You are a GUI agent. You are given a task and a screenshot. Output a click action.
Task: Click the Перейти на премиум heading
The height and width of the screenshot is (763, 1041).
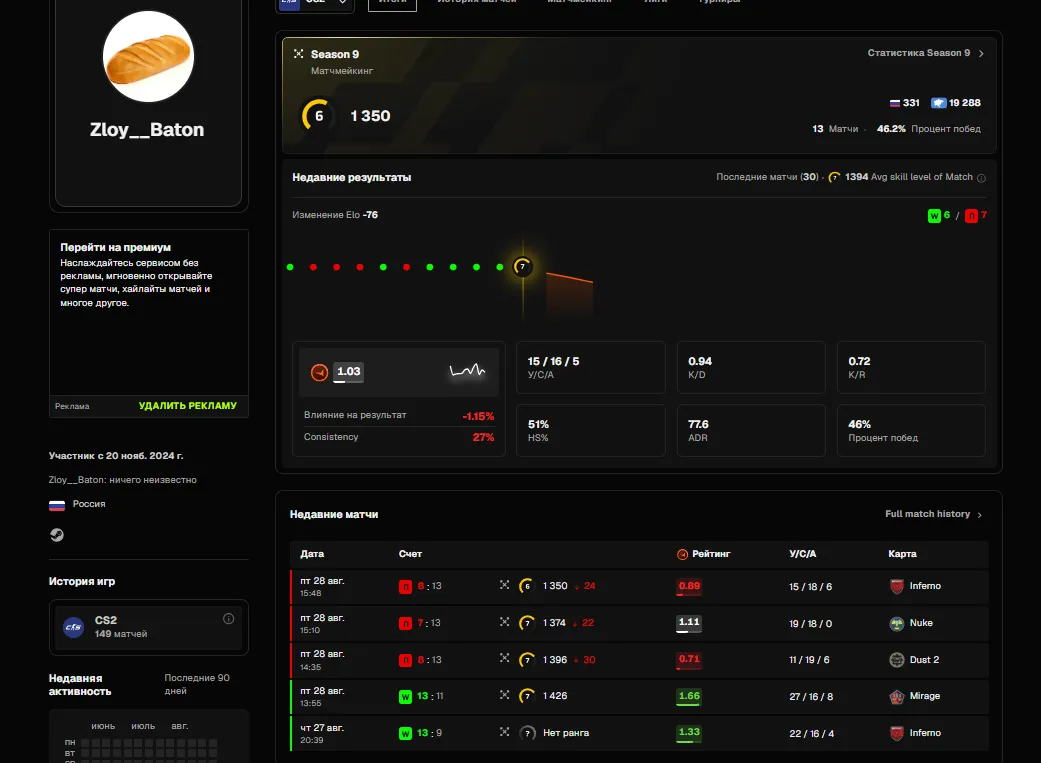[116, 248]
